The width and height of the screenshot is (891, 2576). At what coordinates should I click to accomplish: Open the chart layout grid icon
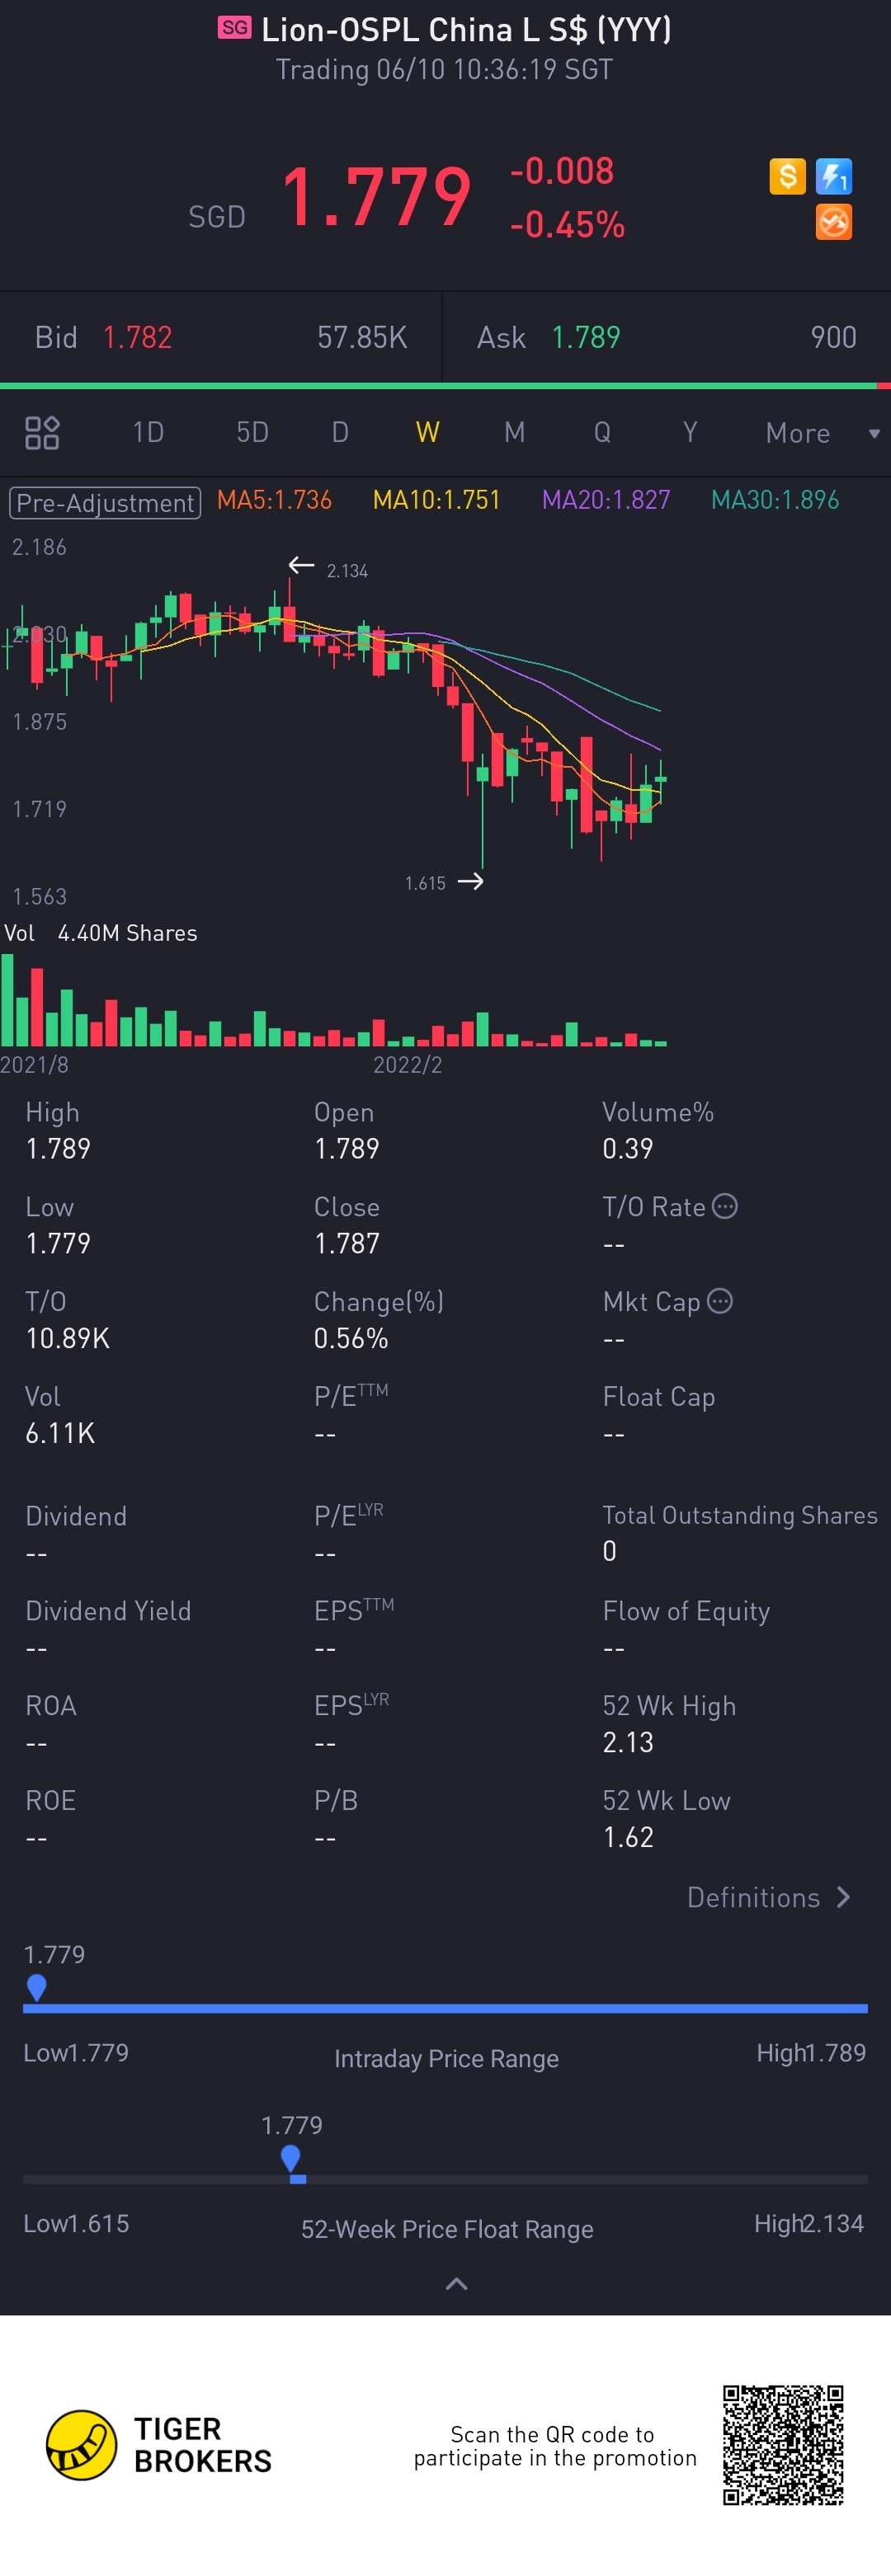[x=42, y=433]
